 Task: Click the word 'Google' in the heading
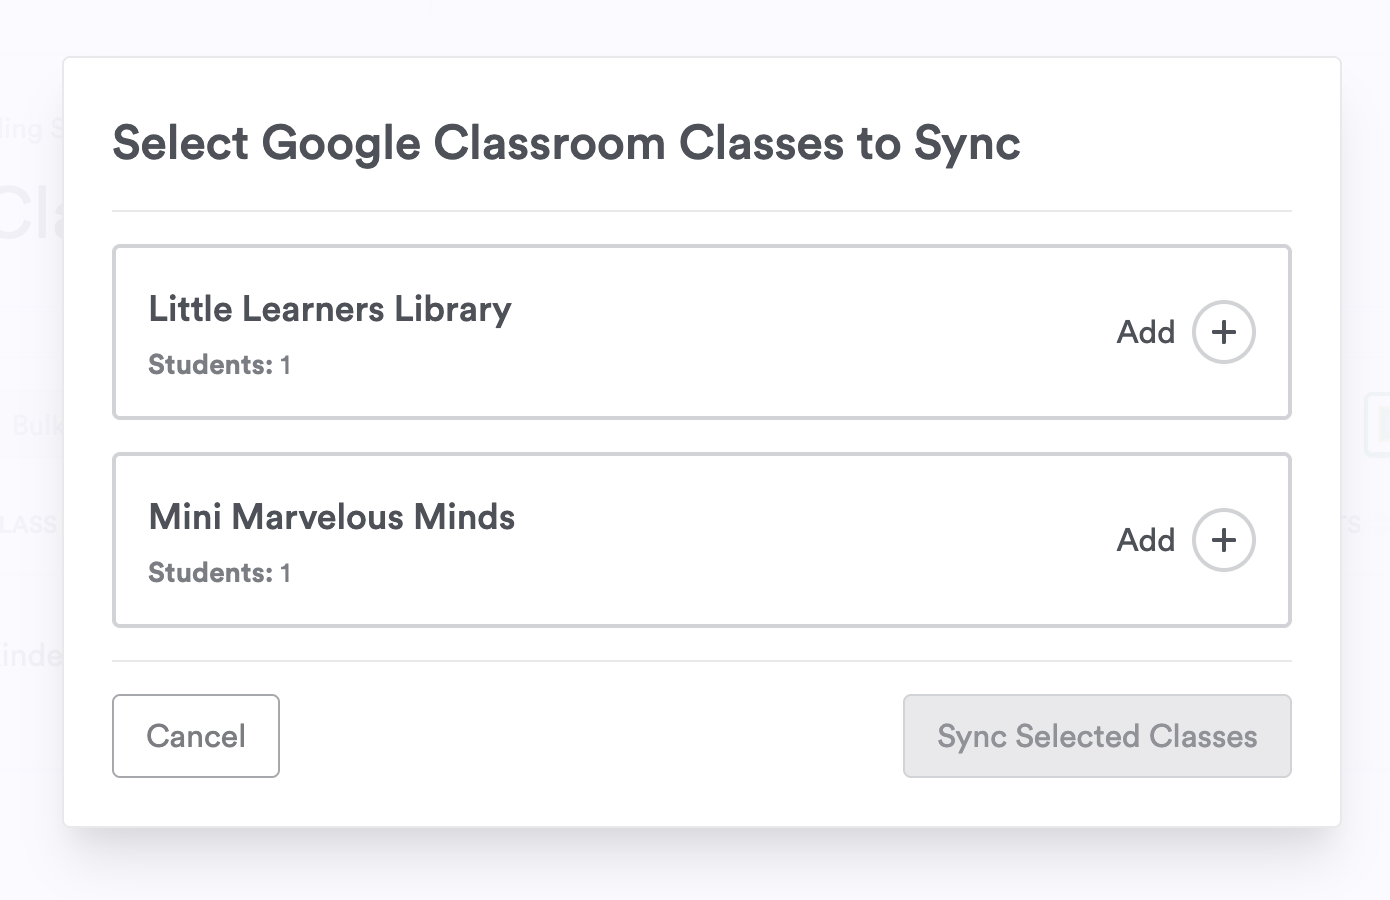tap(340, 142)
